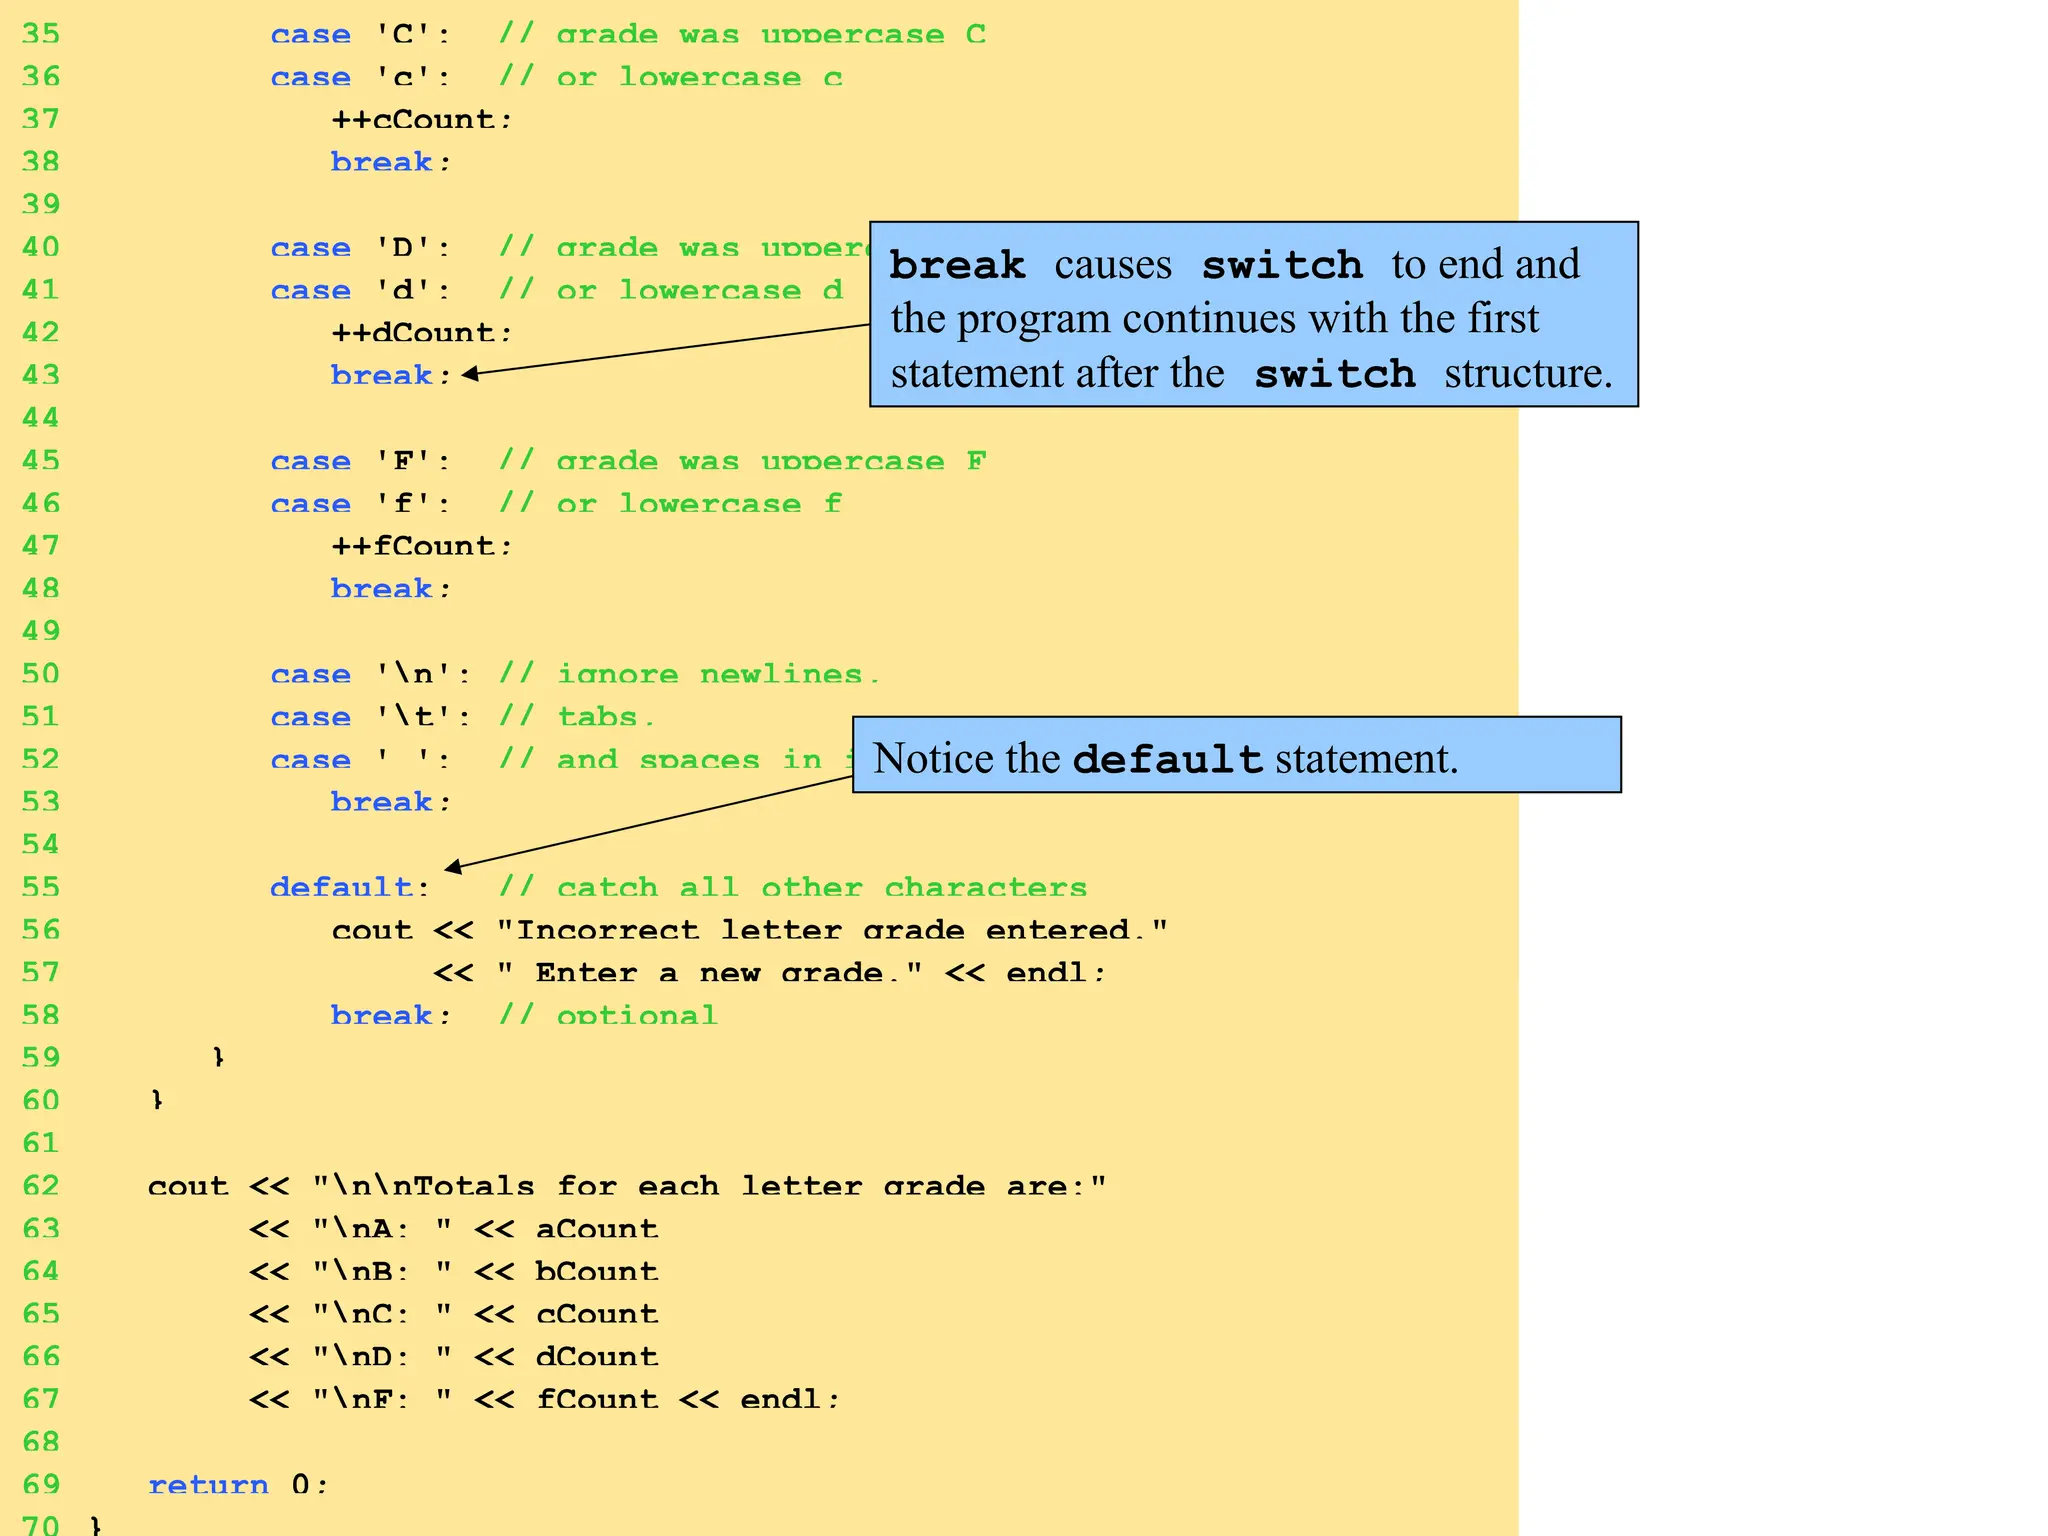The height and width of the screenshot is (1536, 2048).
Task: Click the default keyword on line 55
Action: click(343, 888)
